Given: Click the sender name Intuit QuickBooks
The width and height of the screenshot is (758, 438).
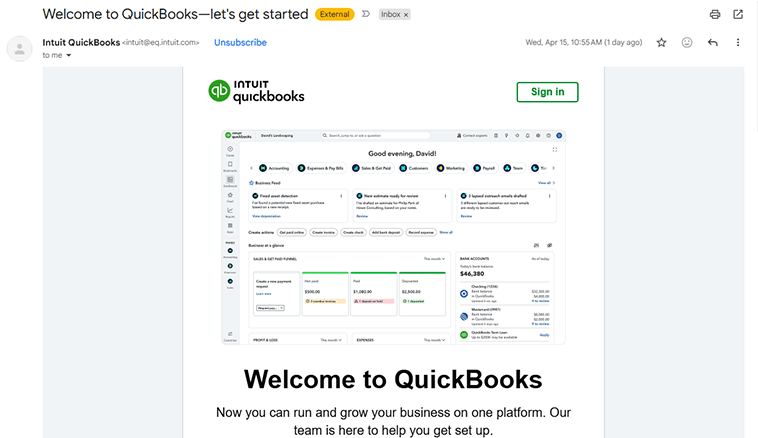Looking at the screenshot, I should [81, 43].
